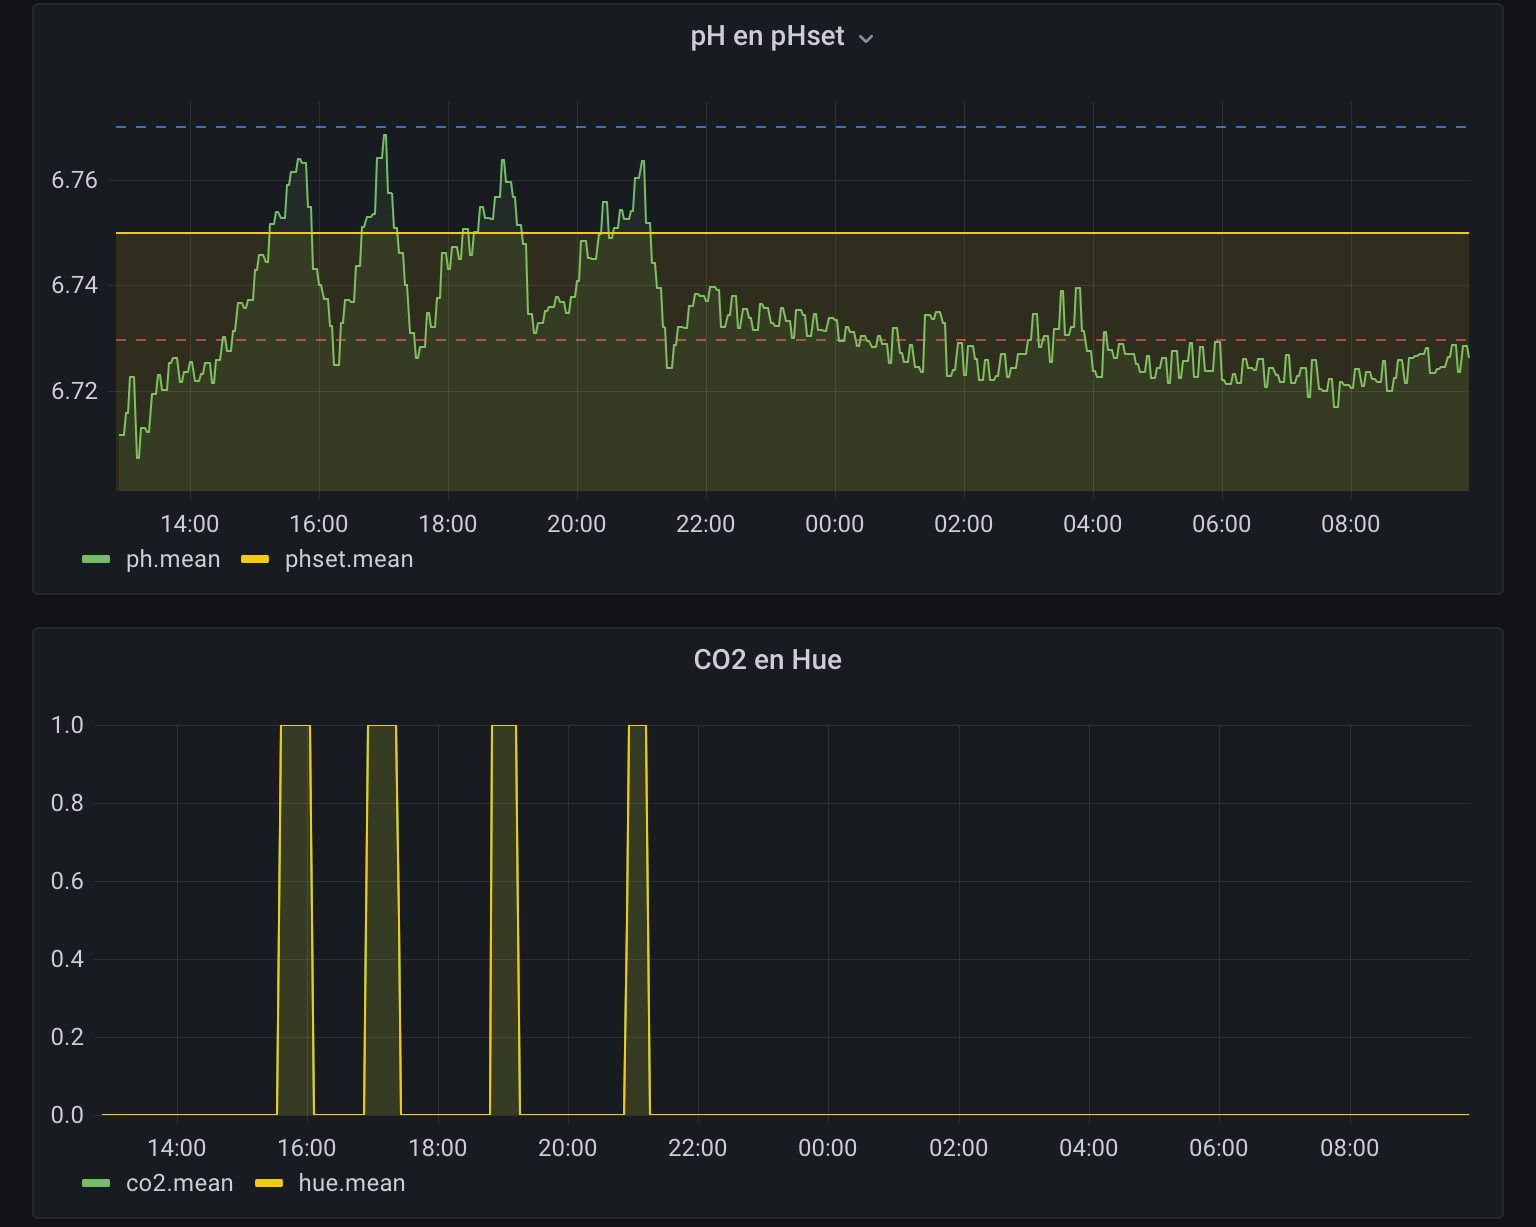Toggle phset.mean series in legend
1536x1227 pixels.
pyautogui.click(x=349, y=559)
